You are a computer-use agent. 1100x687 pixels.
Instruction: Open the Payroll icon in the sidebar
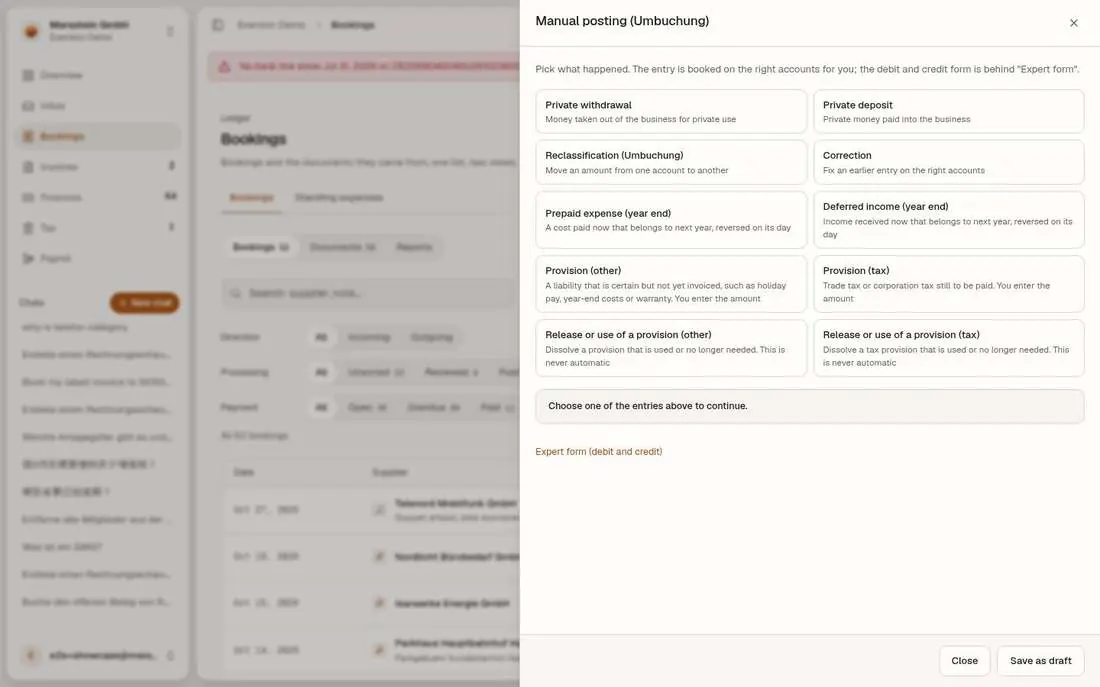coord(28,258)
